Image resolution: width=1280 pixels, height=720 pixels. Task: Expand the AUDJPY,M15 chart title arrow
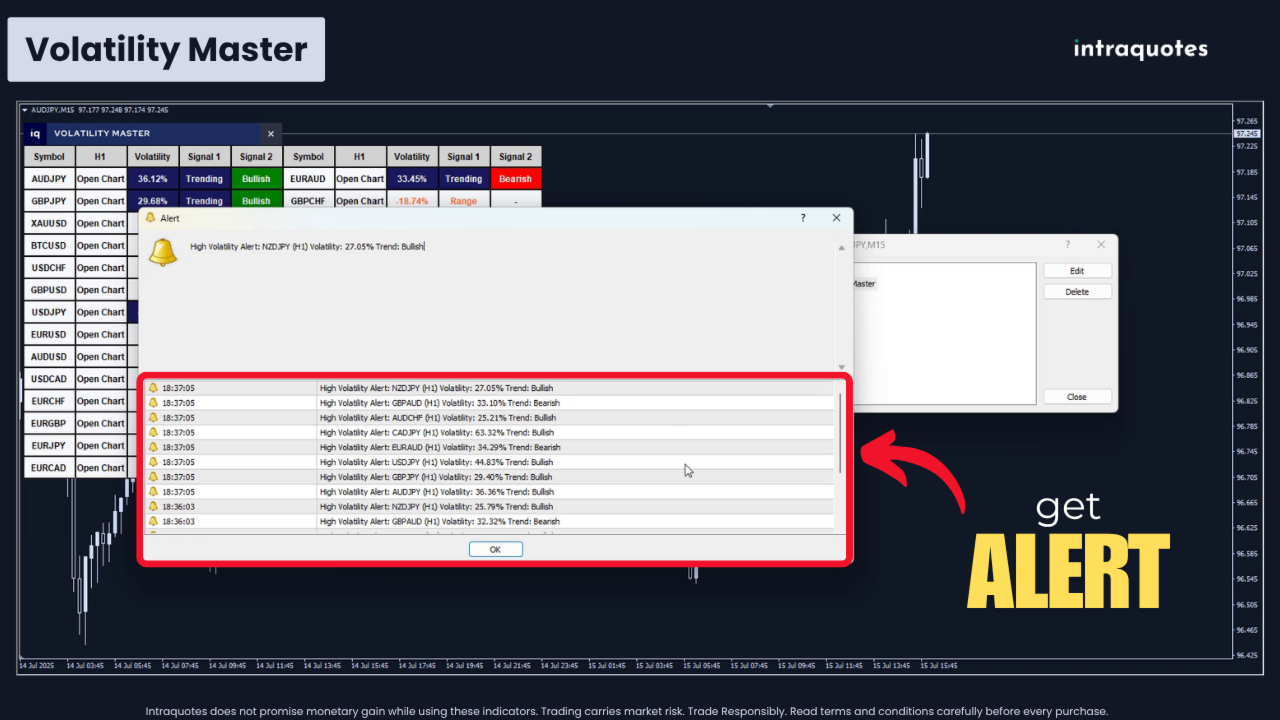[25, 110]
